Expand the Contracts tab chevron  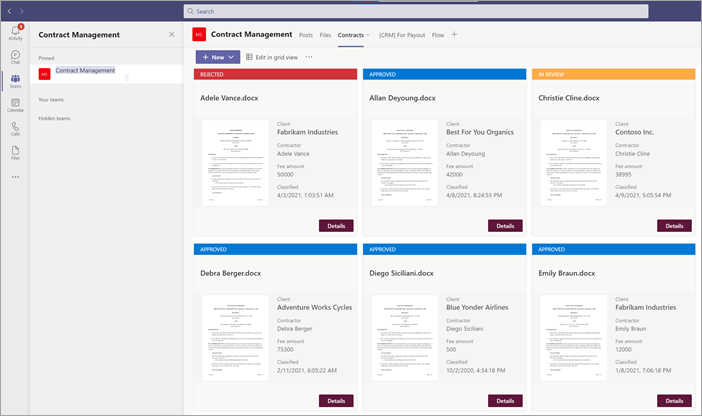click(x=368, y=35)
